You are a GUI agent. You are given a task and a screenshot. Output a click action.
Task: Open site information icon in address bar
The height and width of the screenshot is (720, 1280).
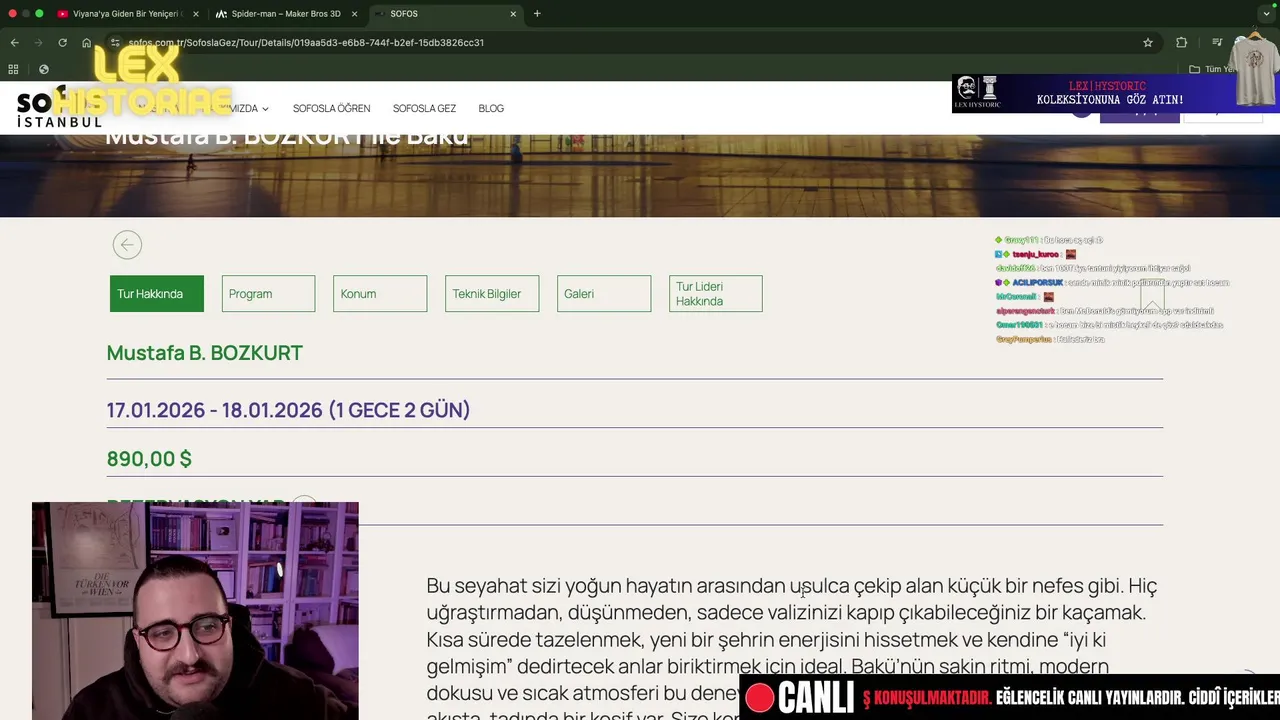(115, 43)
